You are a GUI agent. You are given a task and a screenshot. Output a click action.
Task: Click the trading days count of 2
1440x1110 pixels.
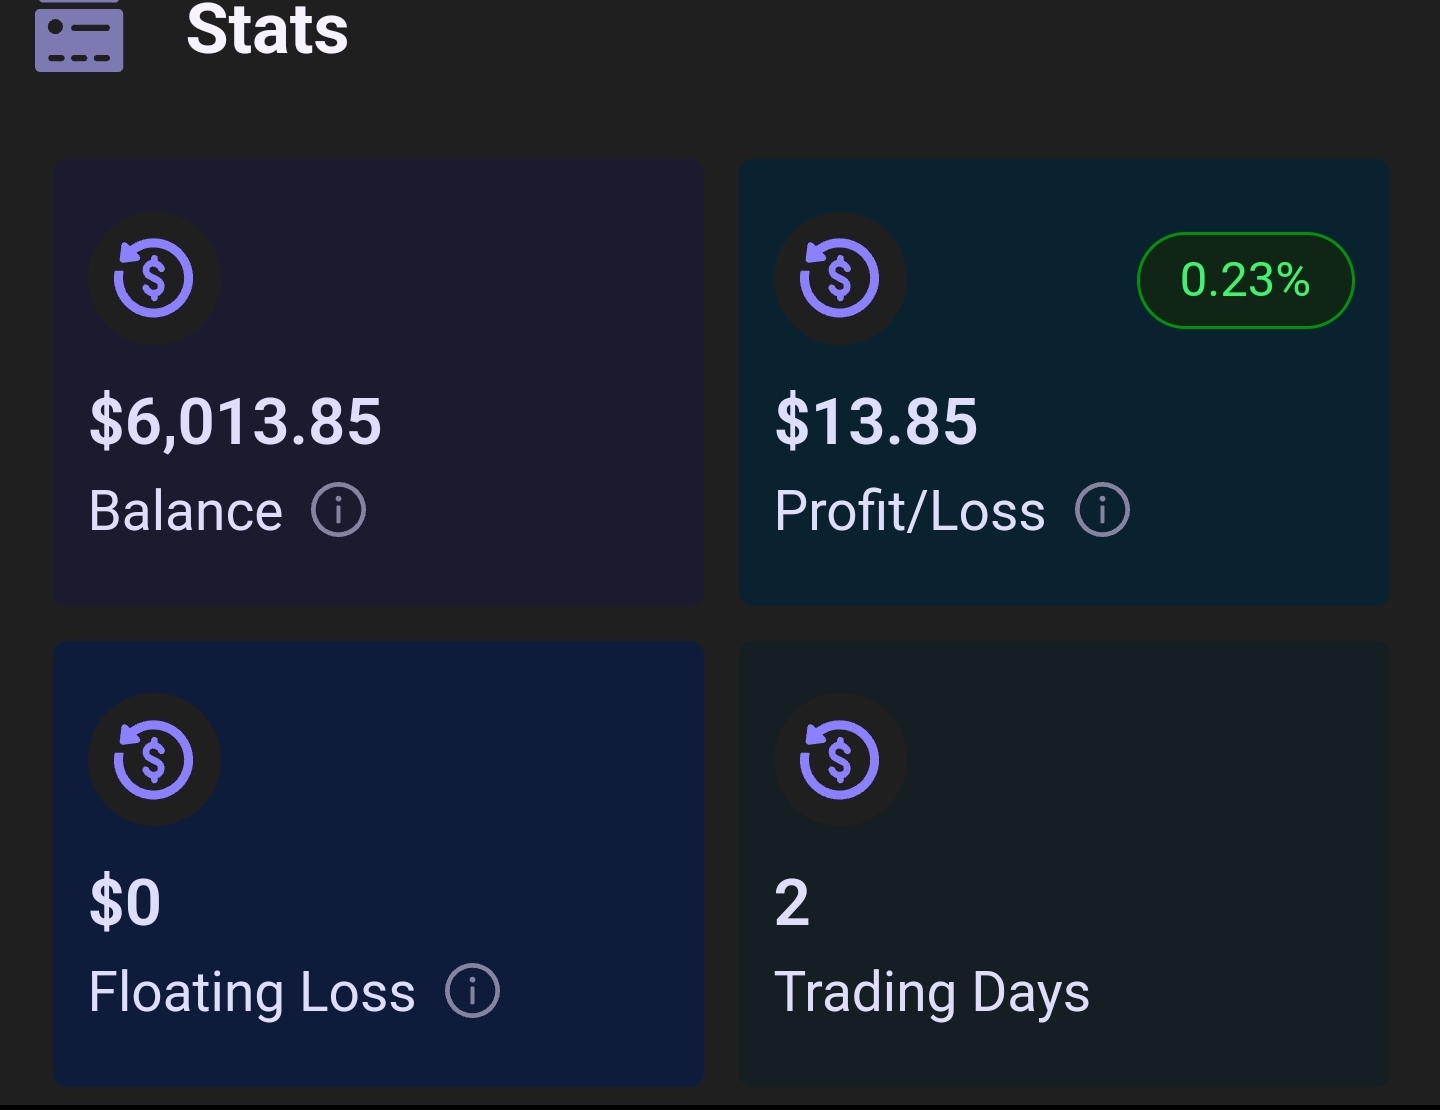(x=792, y=902)
